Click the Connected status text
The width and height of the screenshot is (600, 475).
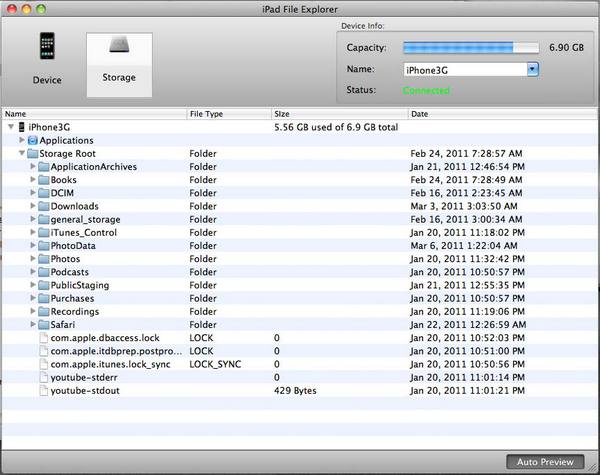(x=426, y=91)
